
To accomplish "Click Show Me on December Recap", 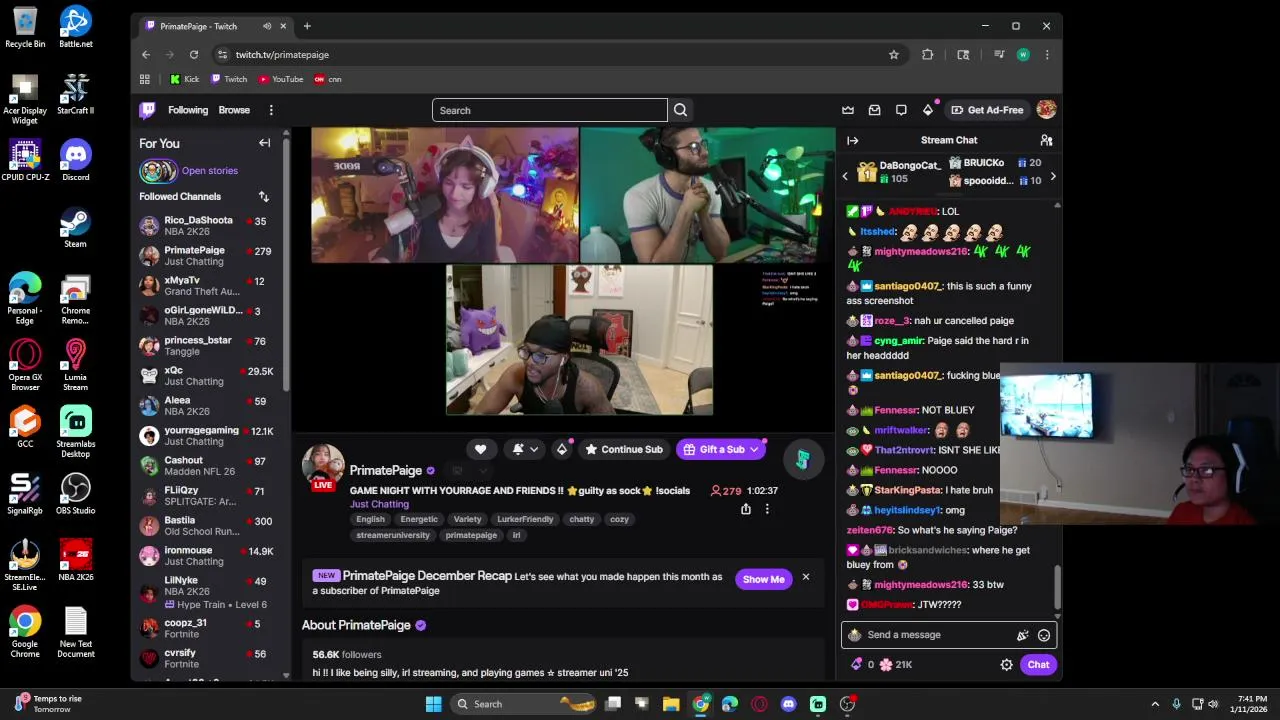I will [763, 579].
